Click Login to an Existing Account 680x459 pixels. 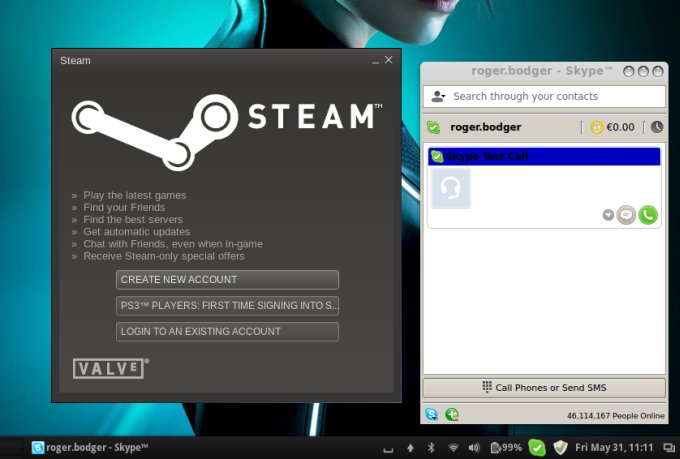pyautogui.click(x=227, y=331)
